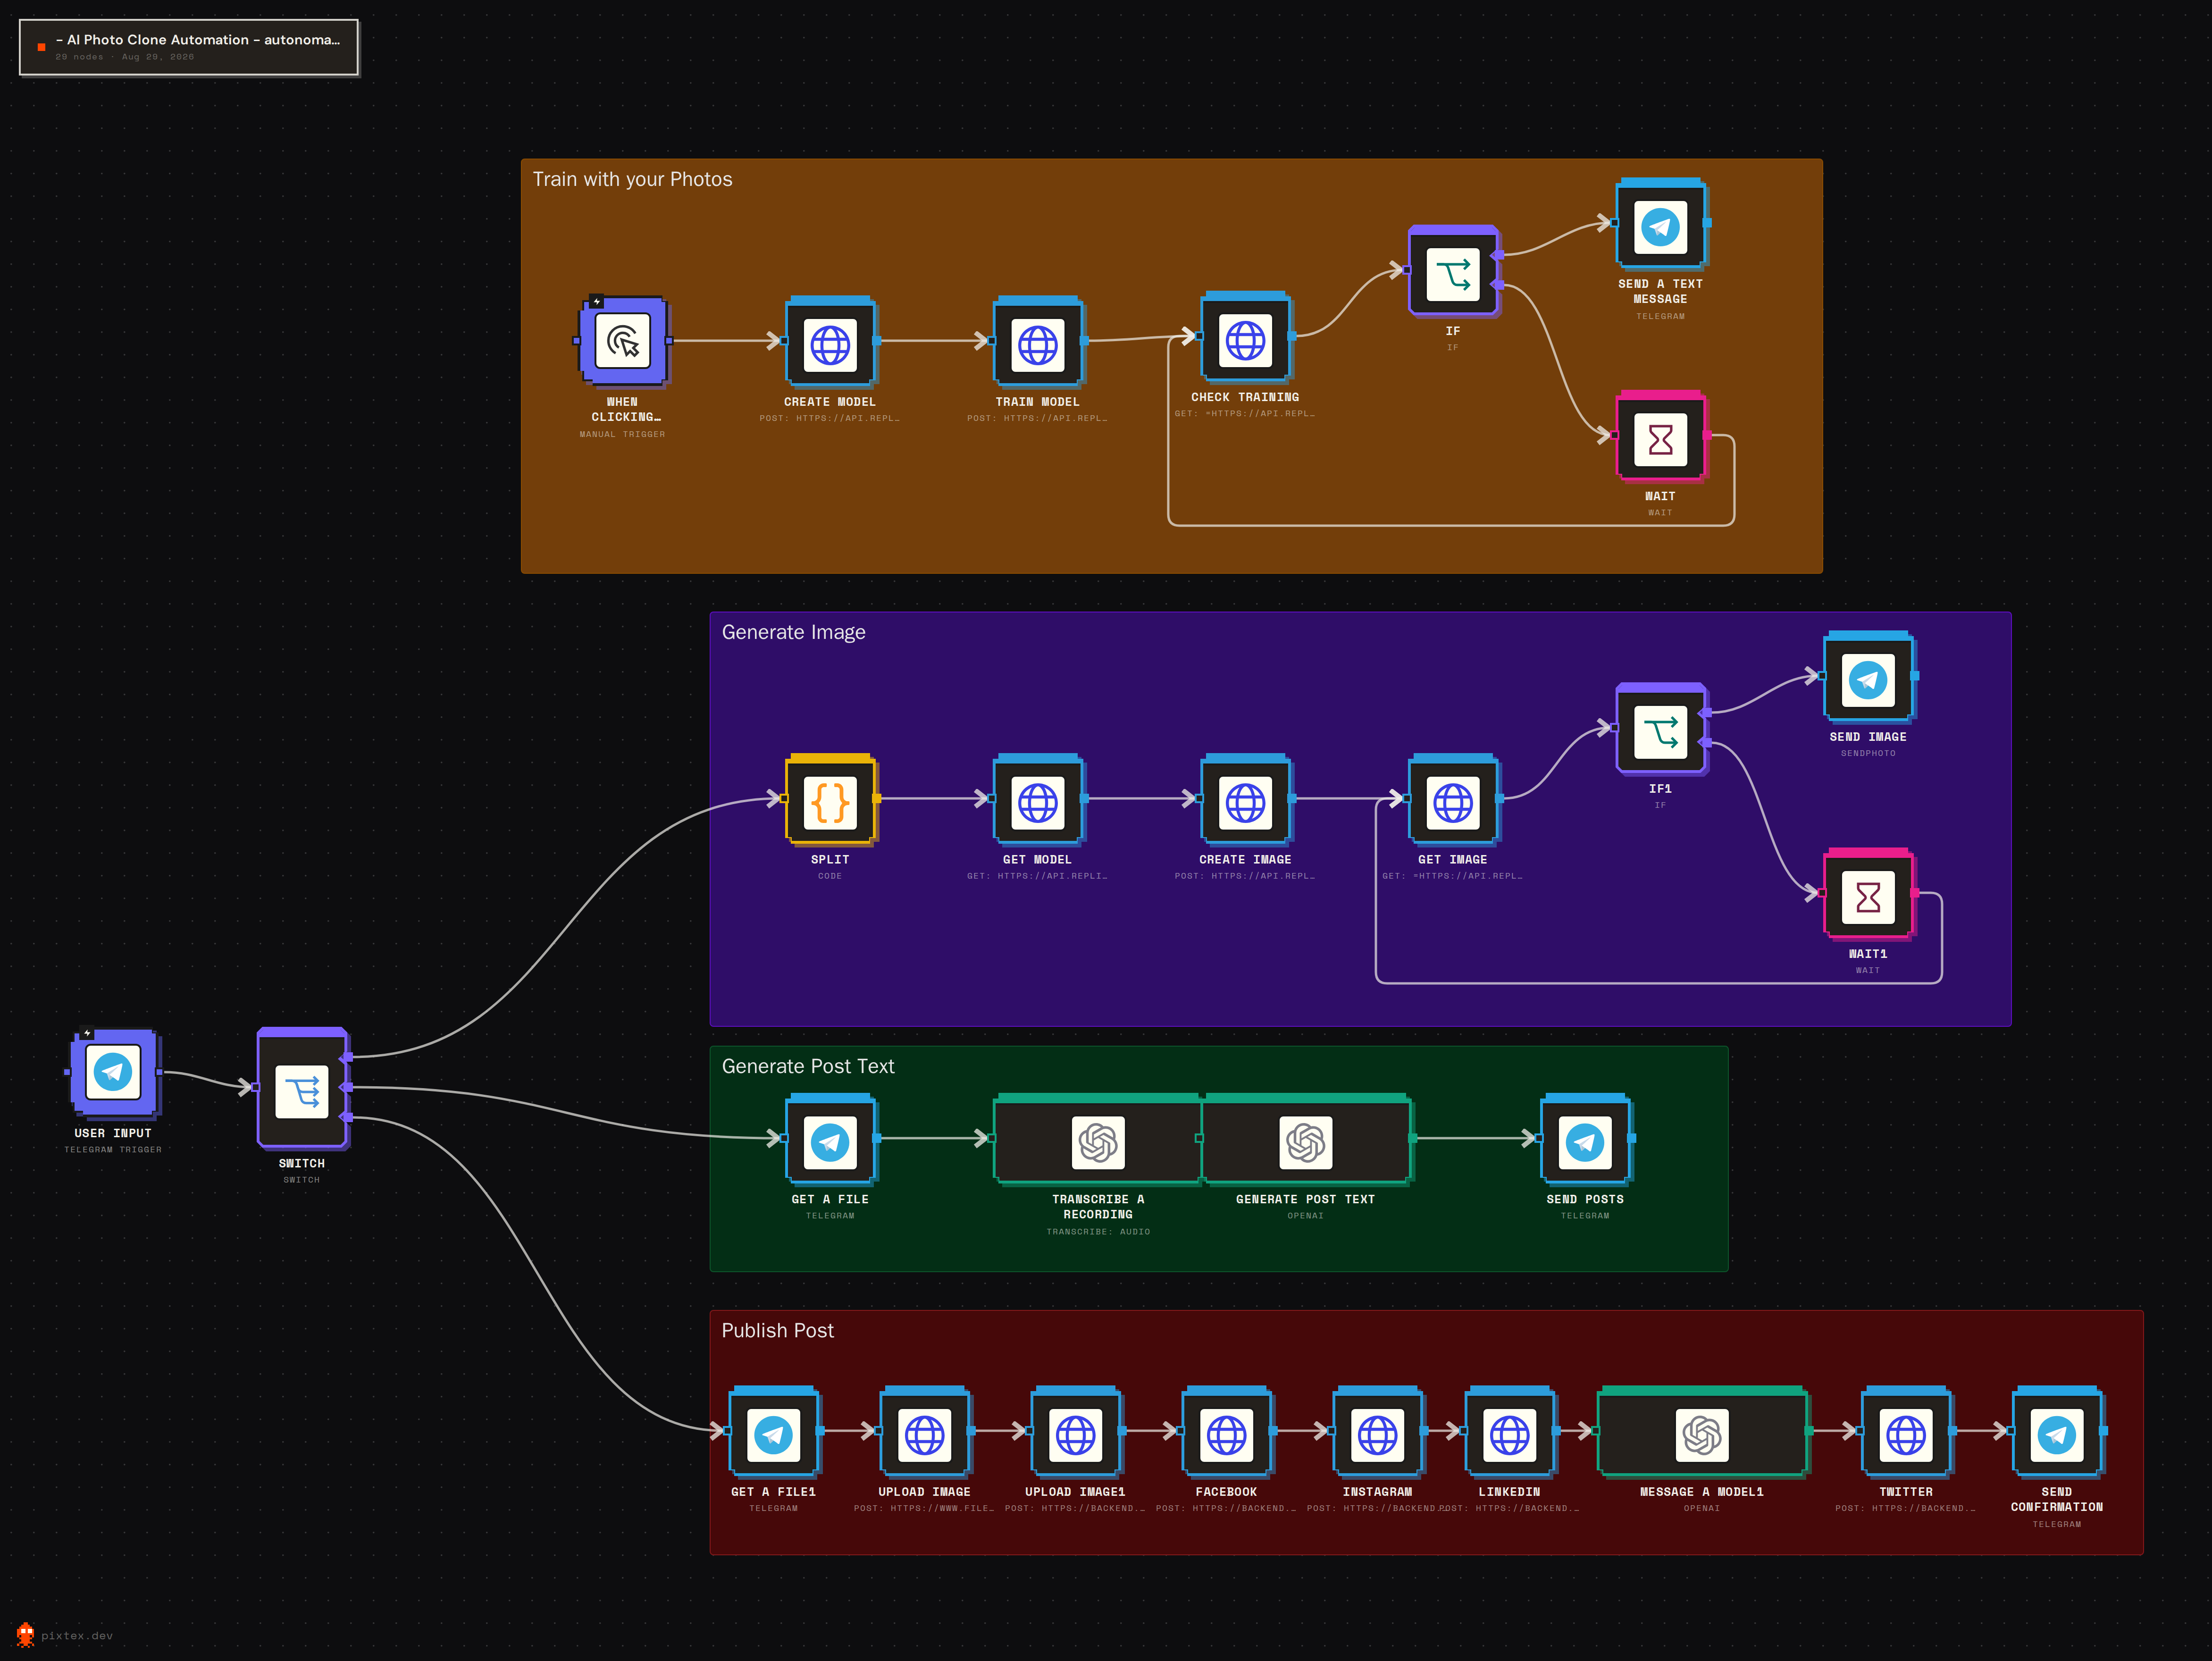Image resolution: width=2212 pixels, height=1661 pixels.
Task: Click the 'Generate Post Text' section heading
Action: (808, 1066)
